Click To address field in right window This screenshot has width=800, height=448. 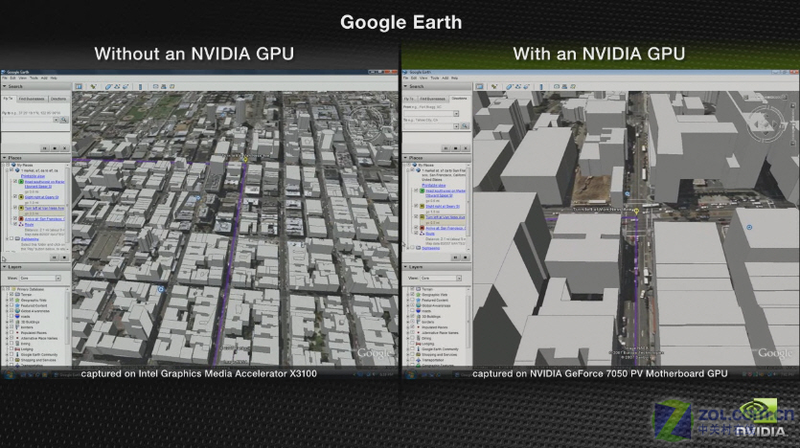431,126
